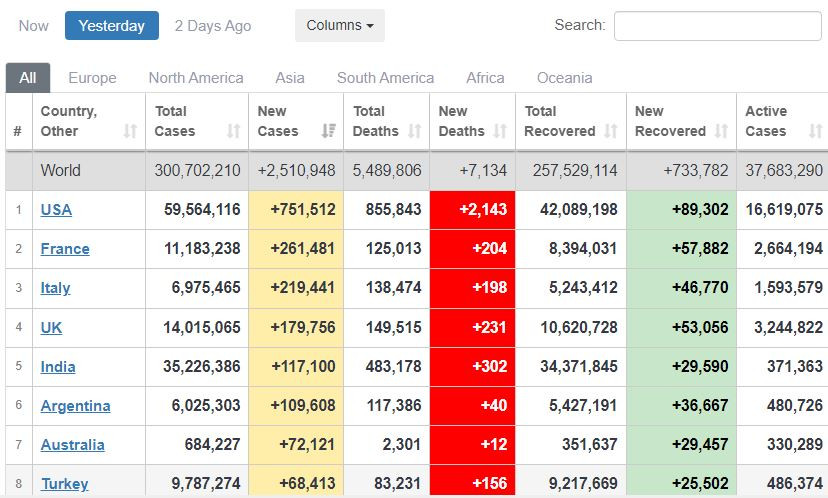The height and width of the screenshot is (498, 828).
Task: Open the France country link
Action: click(x=65, y=249)
